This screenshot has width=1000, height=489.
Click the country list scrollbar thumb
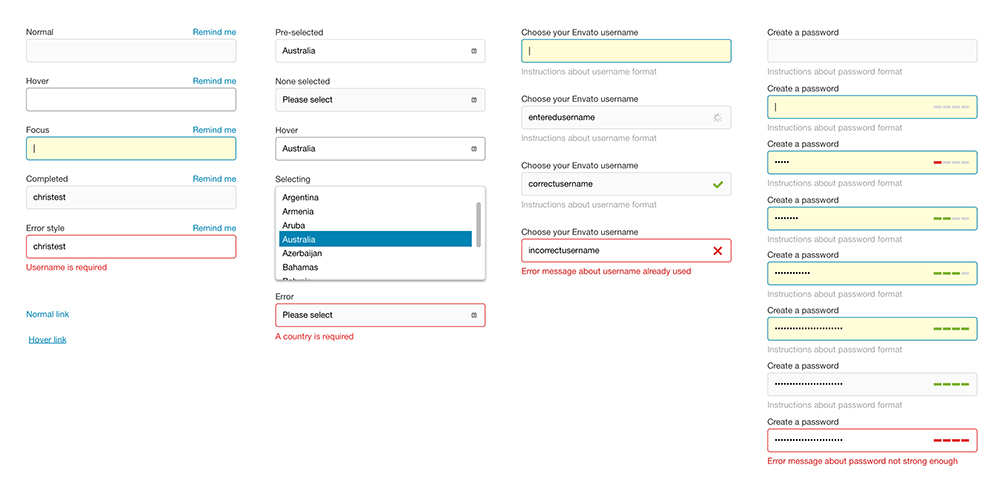(478, 224)
